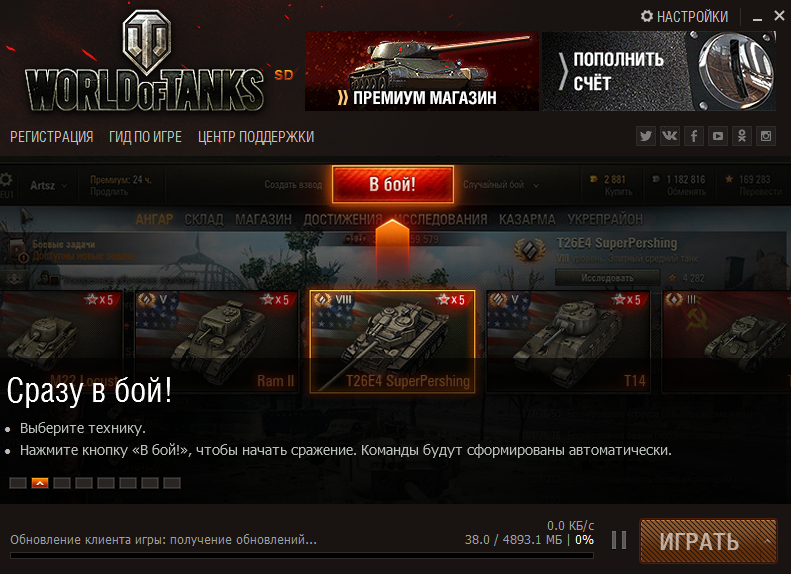This screenshot has width=791, height=574.
Task: Open the VK social network icon
Action: (x=670, y=136)
